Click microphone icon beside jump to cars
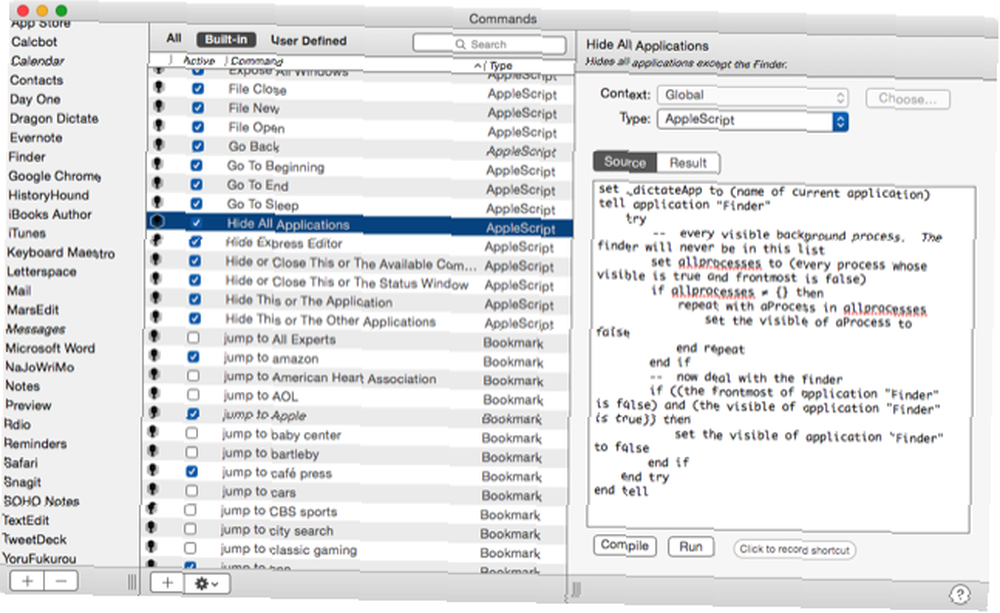The width and height of the screenshot is (1000, 613). click(x=153, y=490)
